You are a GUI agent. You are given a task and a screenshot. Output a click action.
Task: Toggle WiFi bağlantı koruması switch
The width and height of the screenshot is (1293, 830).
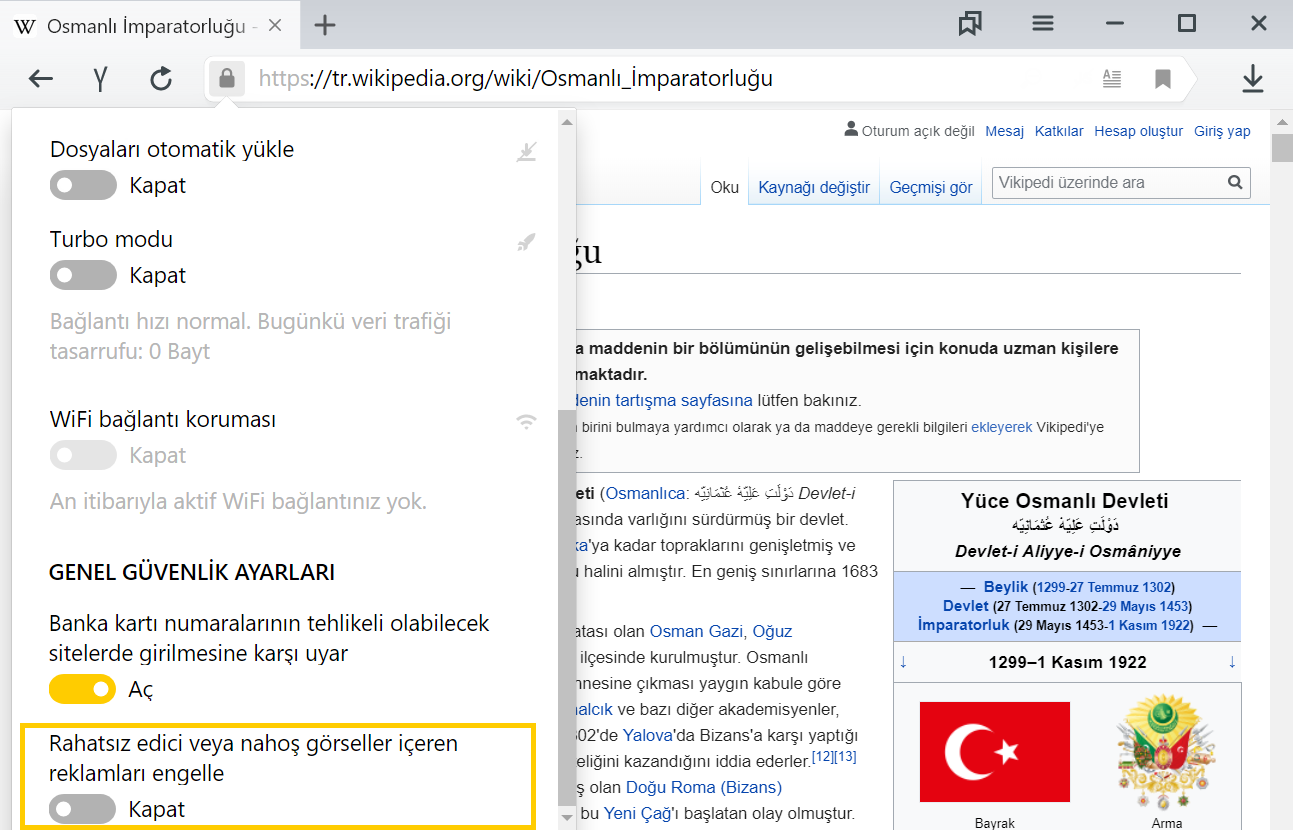point(83,455)
